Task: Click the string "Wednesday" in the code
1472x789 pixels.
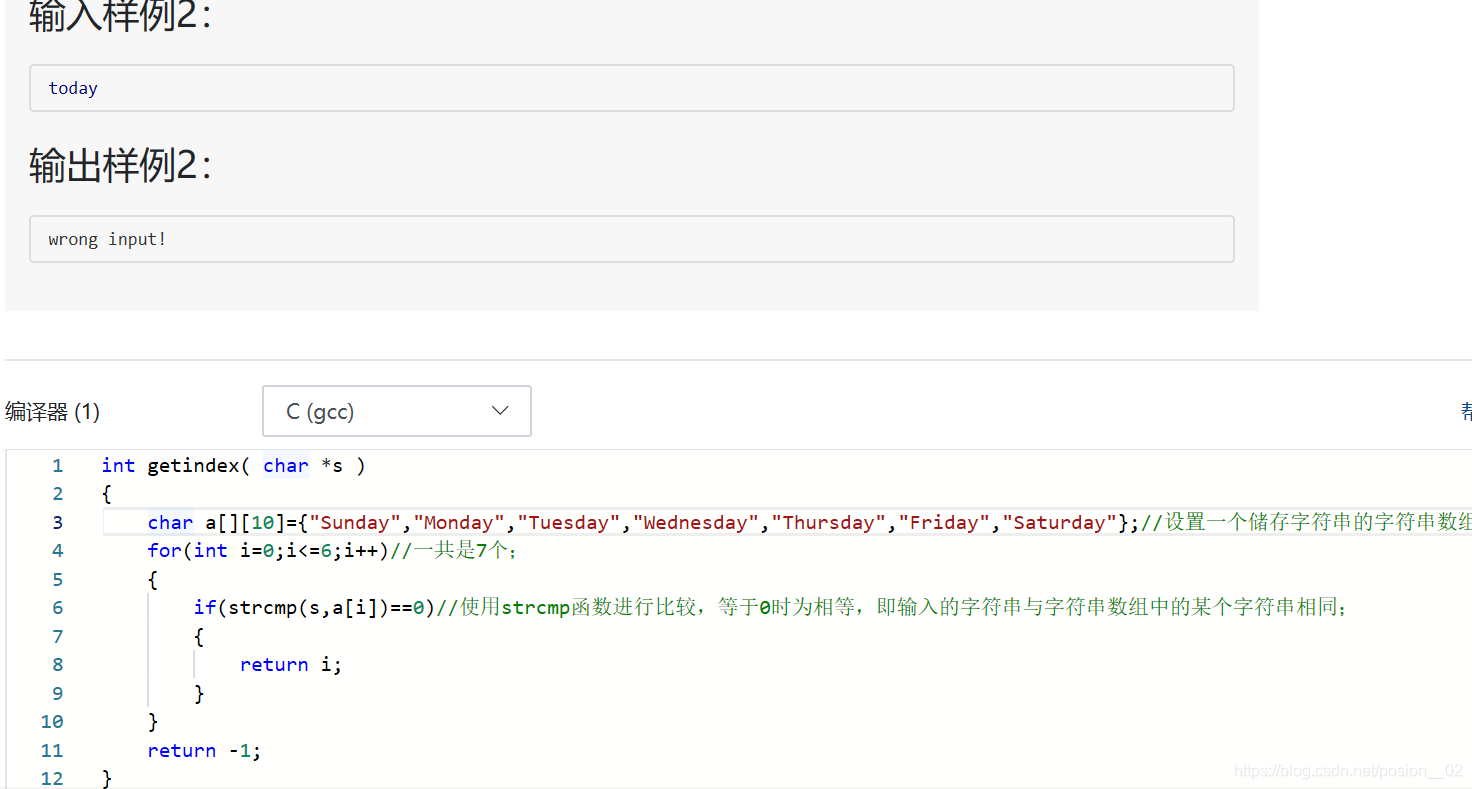Action: [696, 522]
